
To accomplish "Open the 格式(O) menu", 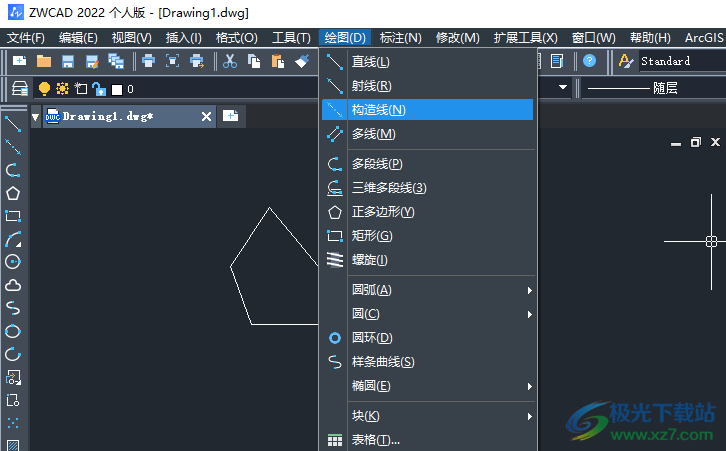I will 237,38.
